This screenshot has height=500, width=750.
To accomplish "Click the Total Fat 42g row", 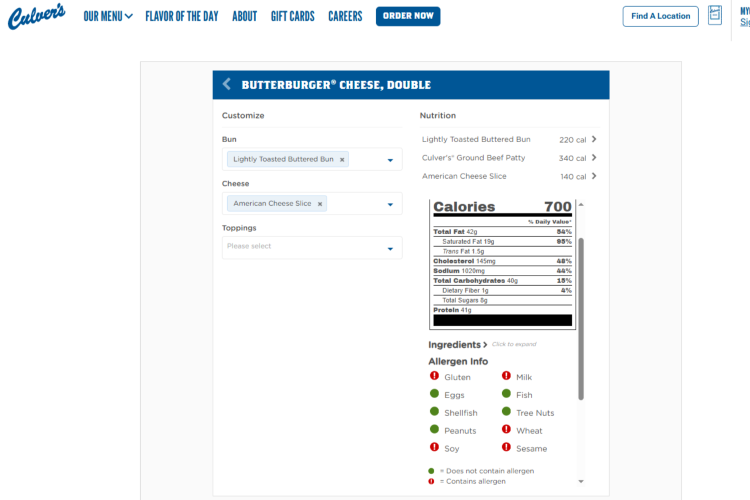I will 502,232.
